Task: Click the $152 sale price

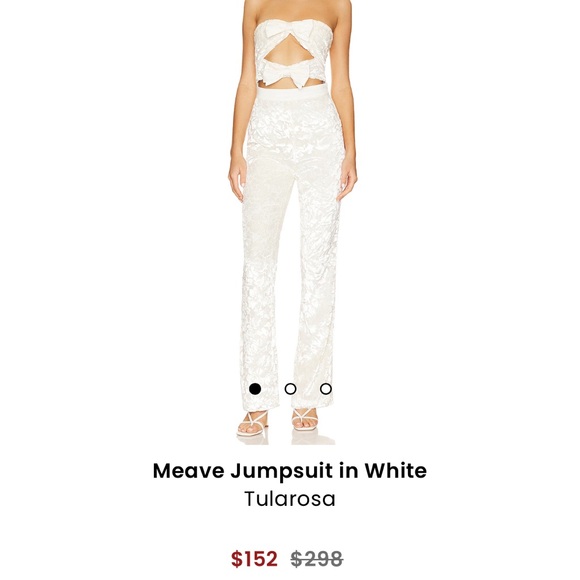Action: click(x=254, y=559)
